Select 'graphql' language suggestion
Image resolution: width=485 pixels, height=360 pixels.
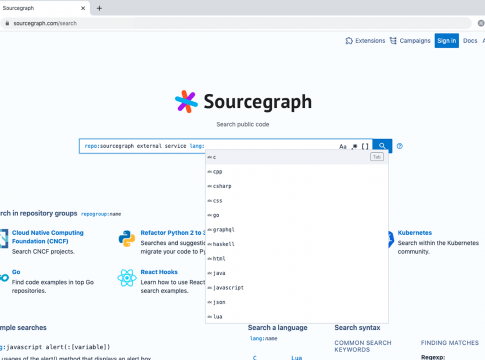[x=297, y=230]
